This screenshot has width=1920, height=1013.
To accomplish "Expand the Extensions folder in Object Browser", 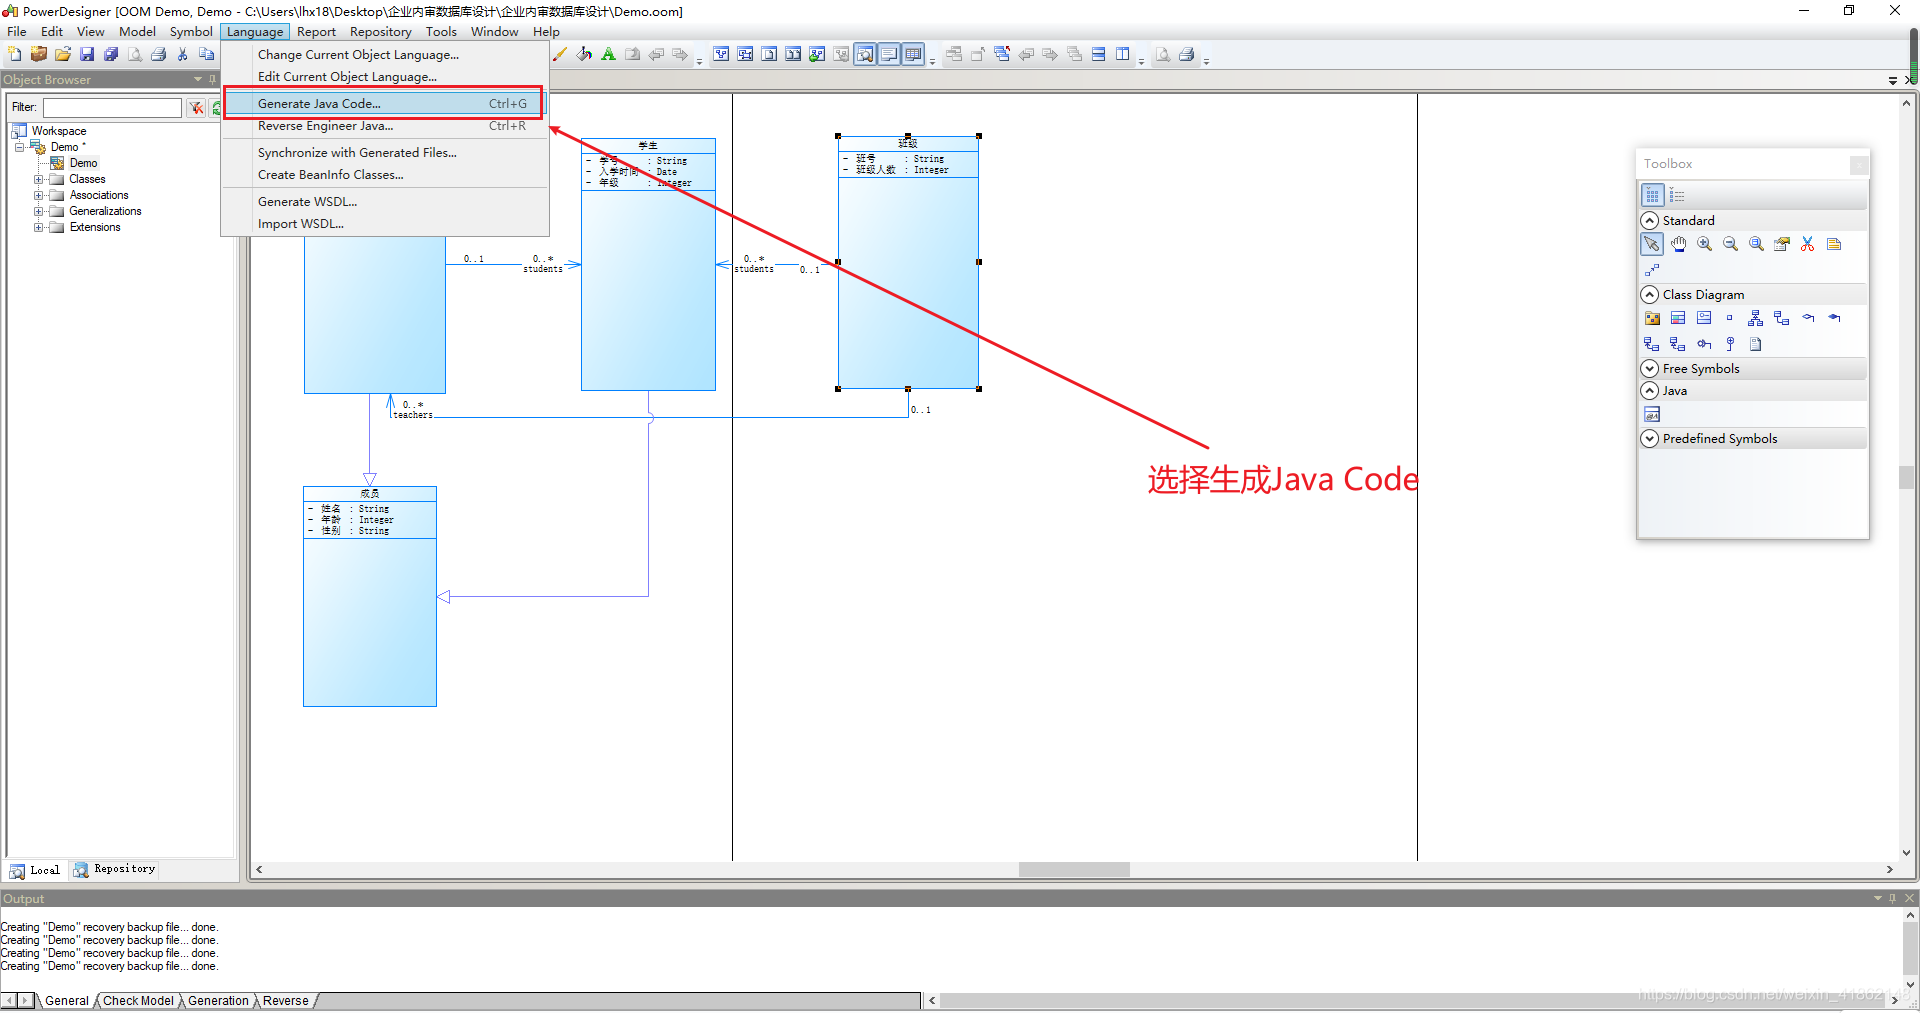I will click(38, 227).
